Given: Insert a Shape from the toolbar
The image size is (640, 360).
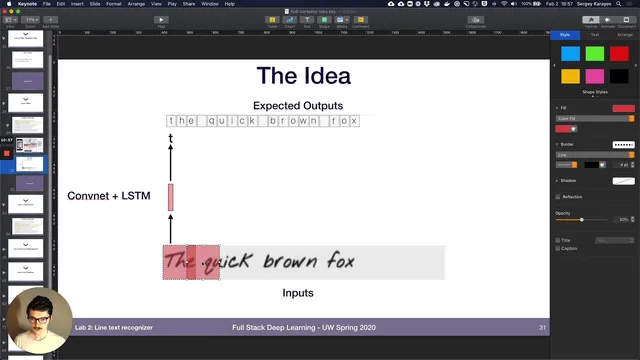Looking at the screenshot, I should [324, 20].
